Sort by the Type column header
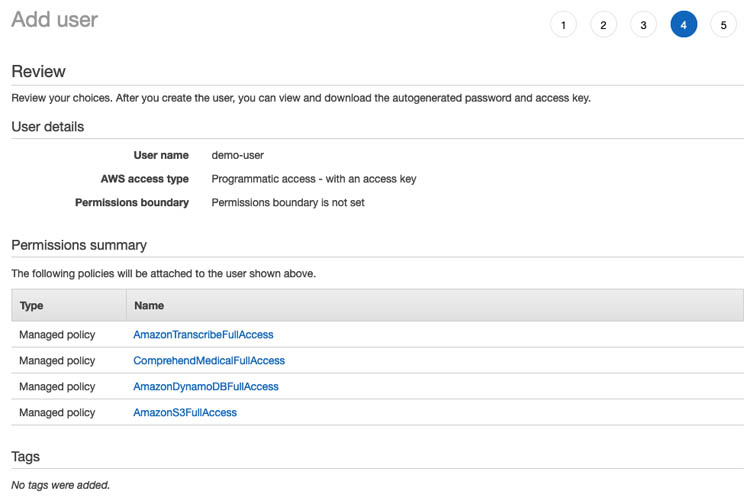Screen dimensions: 750x501 pyautogui.click(x=69, y=305)
